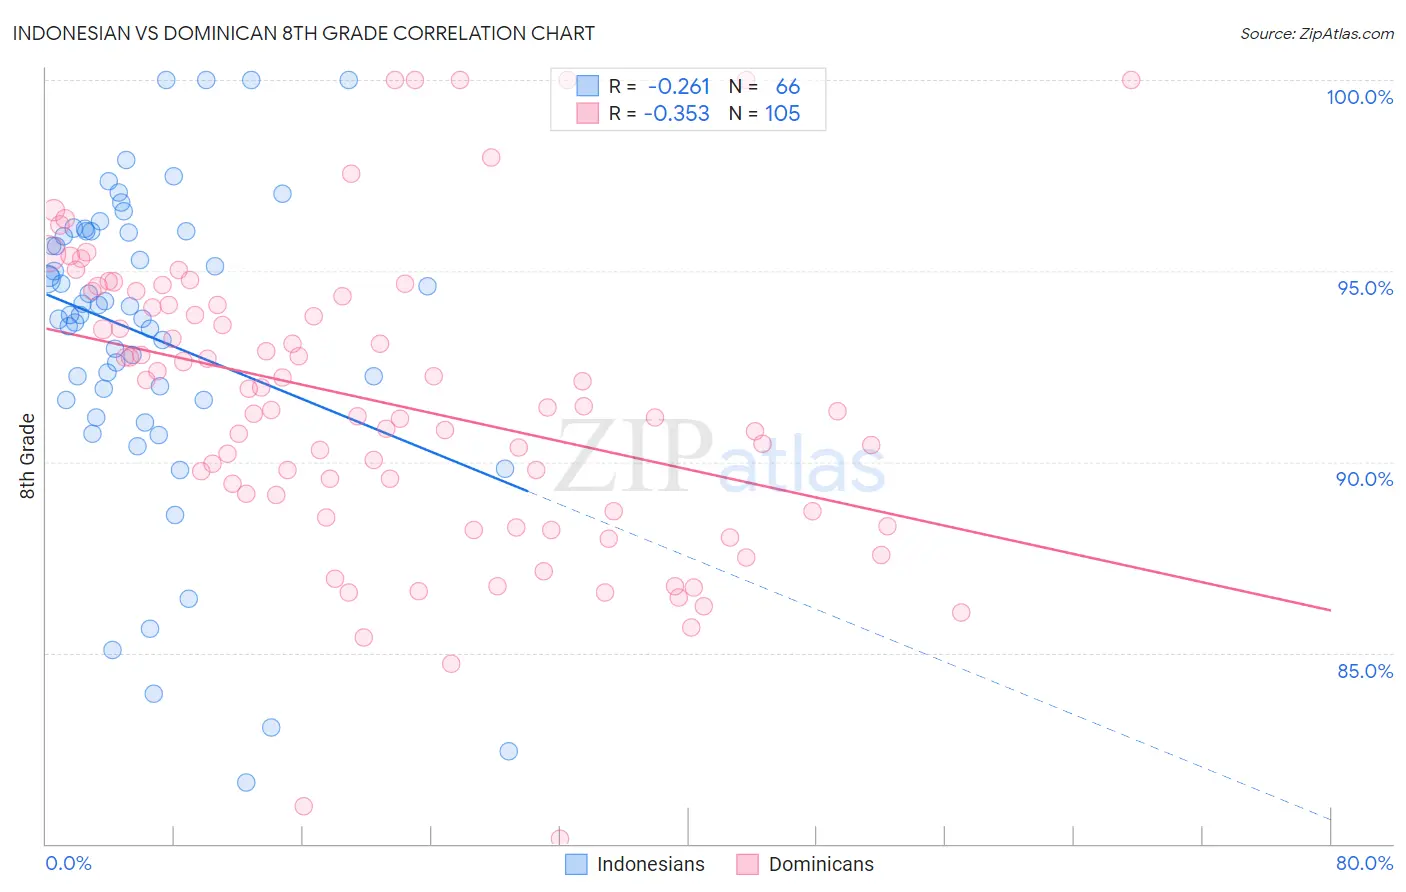Image resolution: width=1406 pixels, height=892 pixels.
Task: Click the N = 66 value
Action: click(x=788, y=86)
